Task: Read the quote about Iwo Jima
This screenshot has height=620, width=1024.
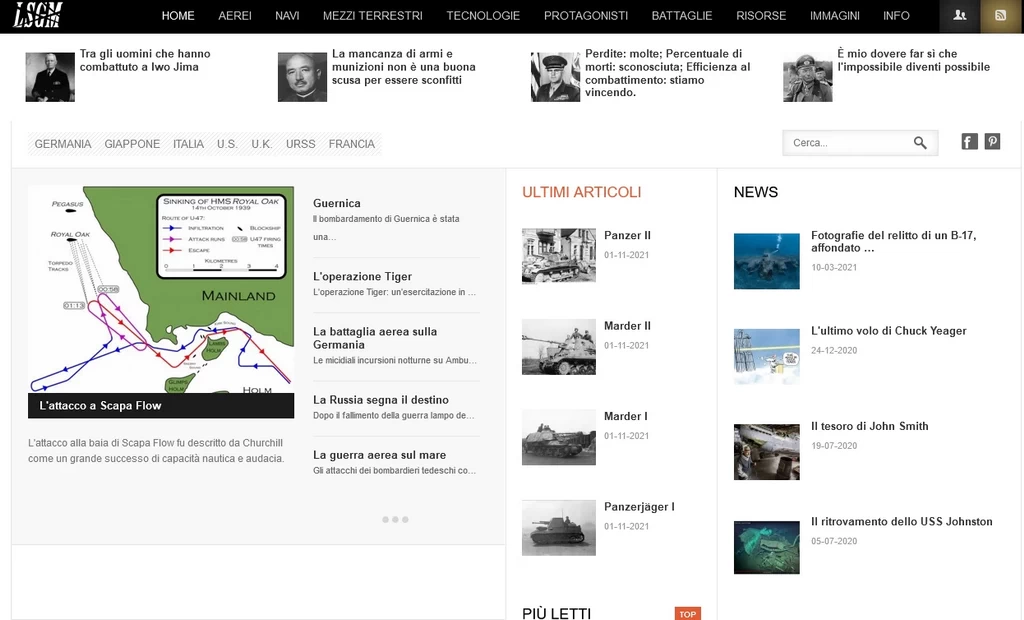Action: point(145,60)
